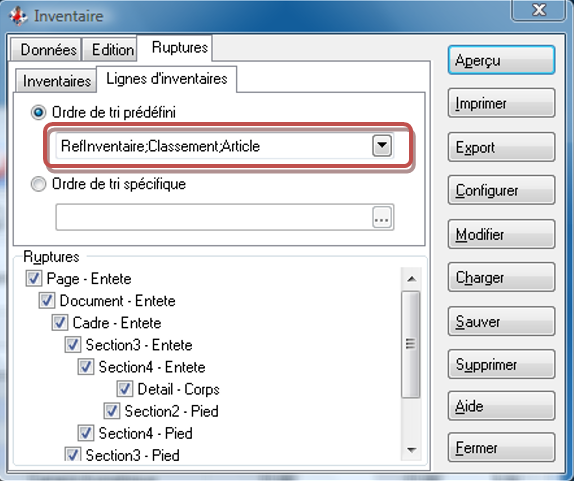Viewport: 574px width, 481px height.
Task: Click the scroll down arrow in Ruptures list
Action: click(411, 450)
